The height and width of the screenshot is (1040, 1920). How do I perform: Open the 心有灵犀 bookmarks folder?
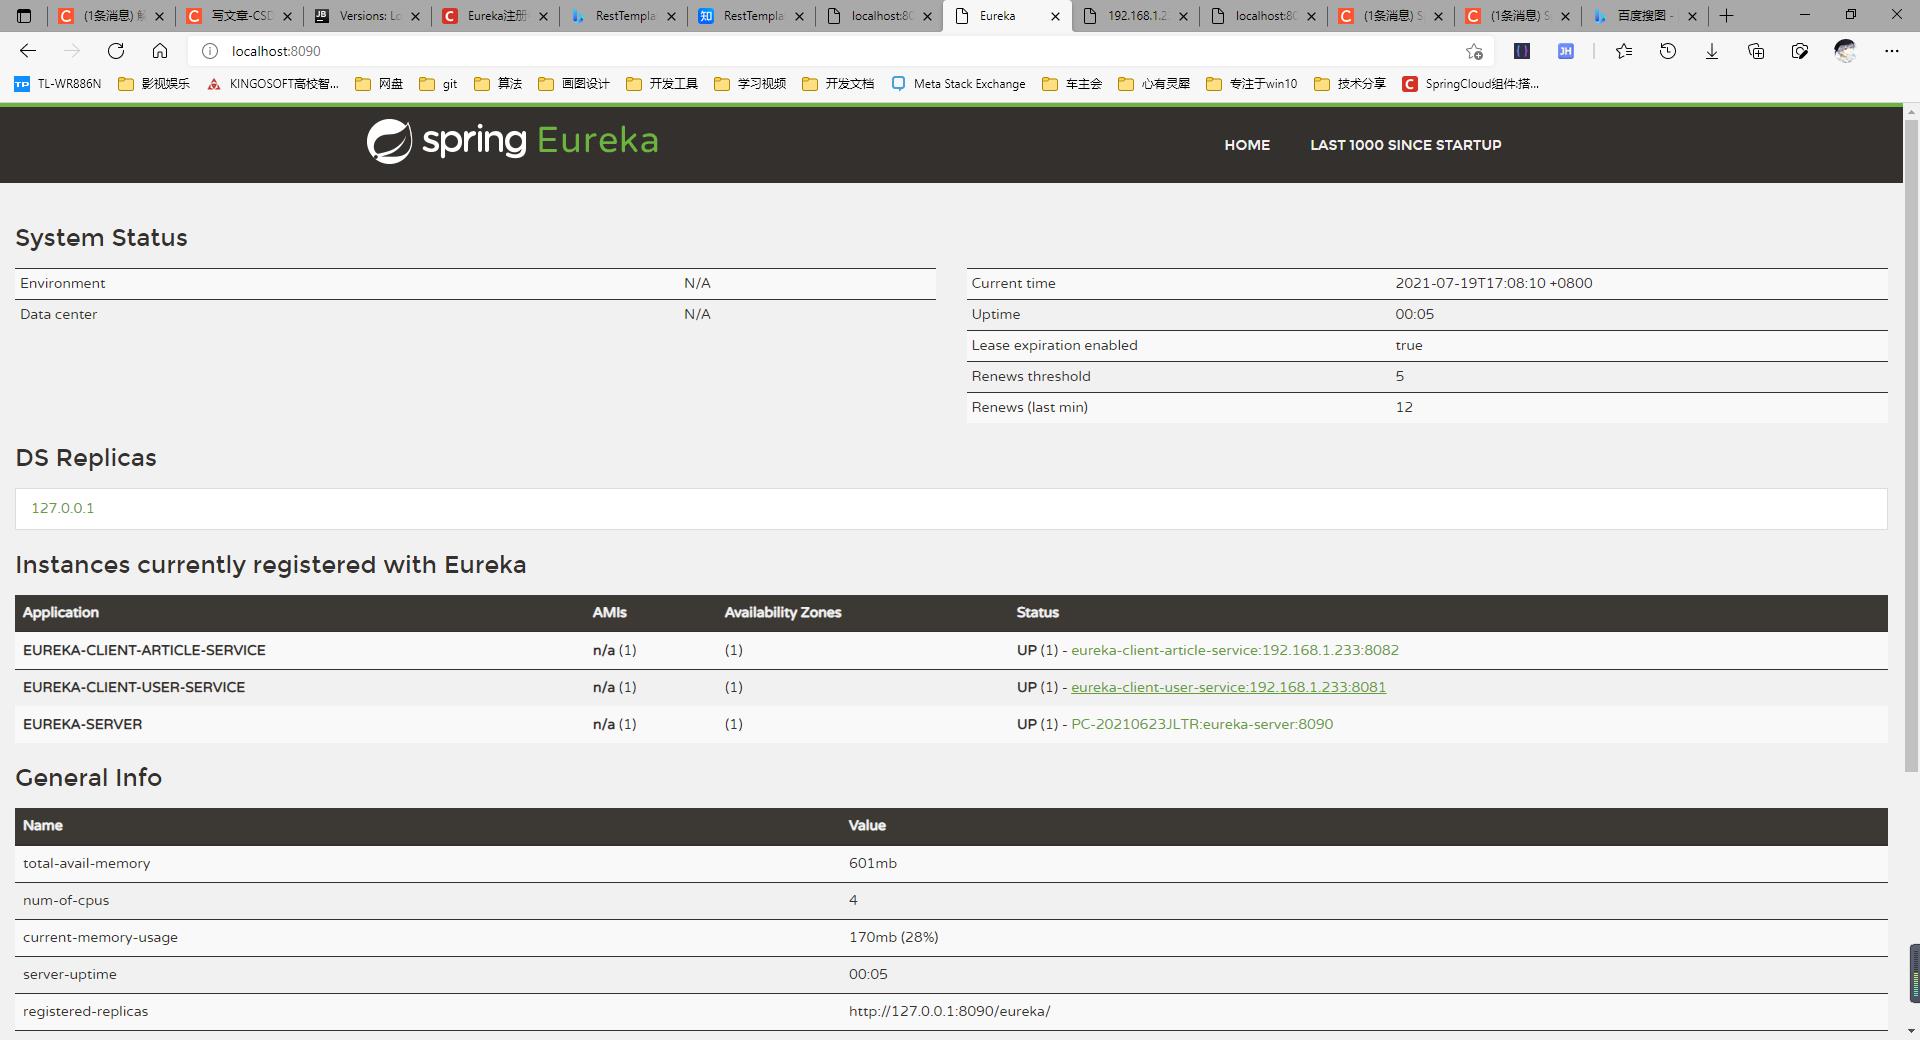[1154, 84]
